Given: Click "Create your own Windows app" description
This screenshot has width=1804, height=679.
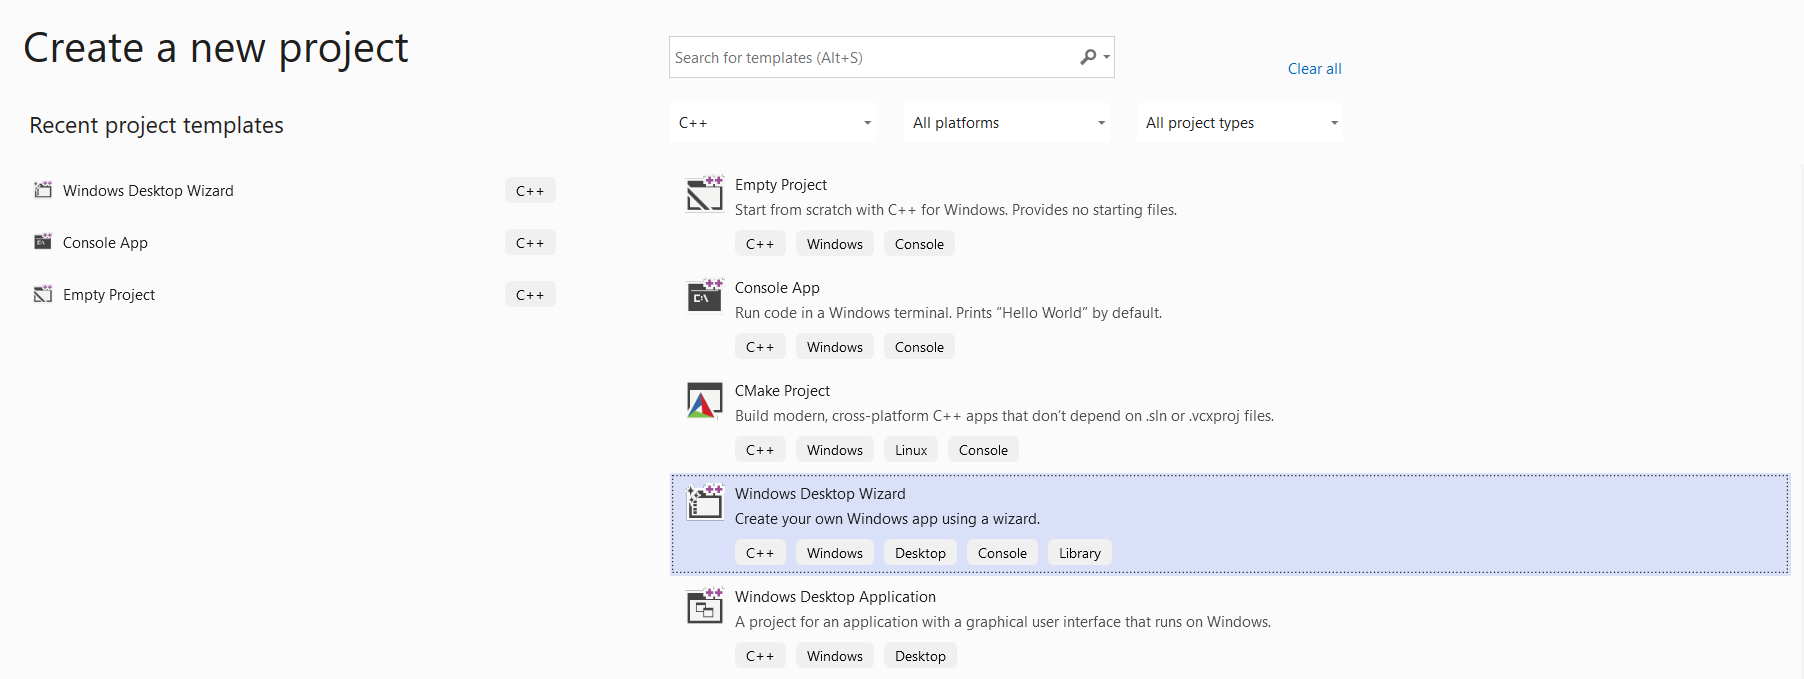Looking at the screenshot, I should tap(887, 519).
